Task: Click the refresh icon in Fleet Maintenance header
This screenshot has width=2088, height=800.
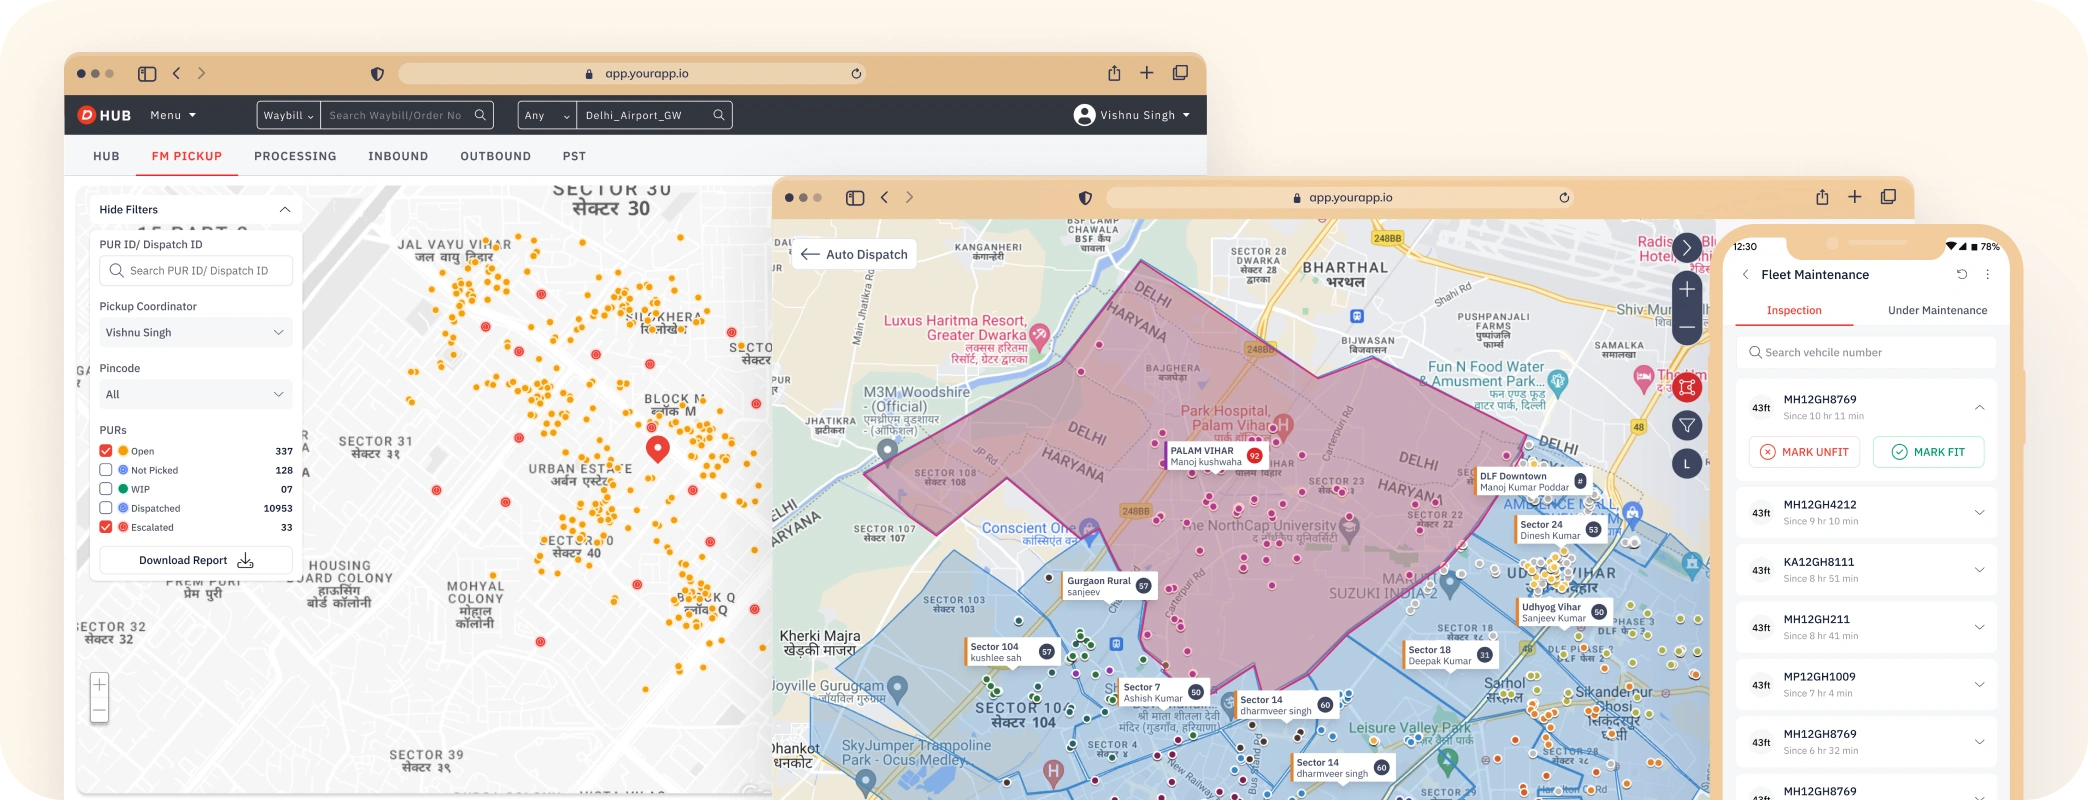Action: (x=1961, y=274)
